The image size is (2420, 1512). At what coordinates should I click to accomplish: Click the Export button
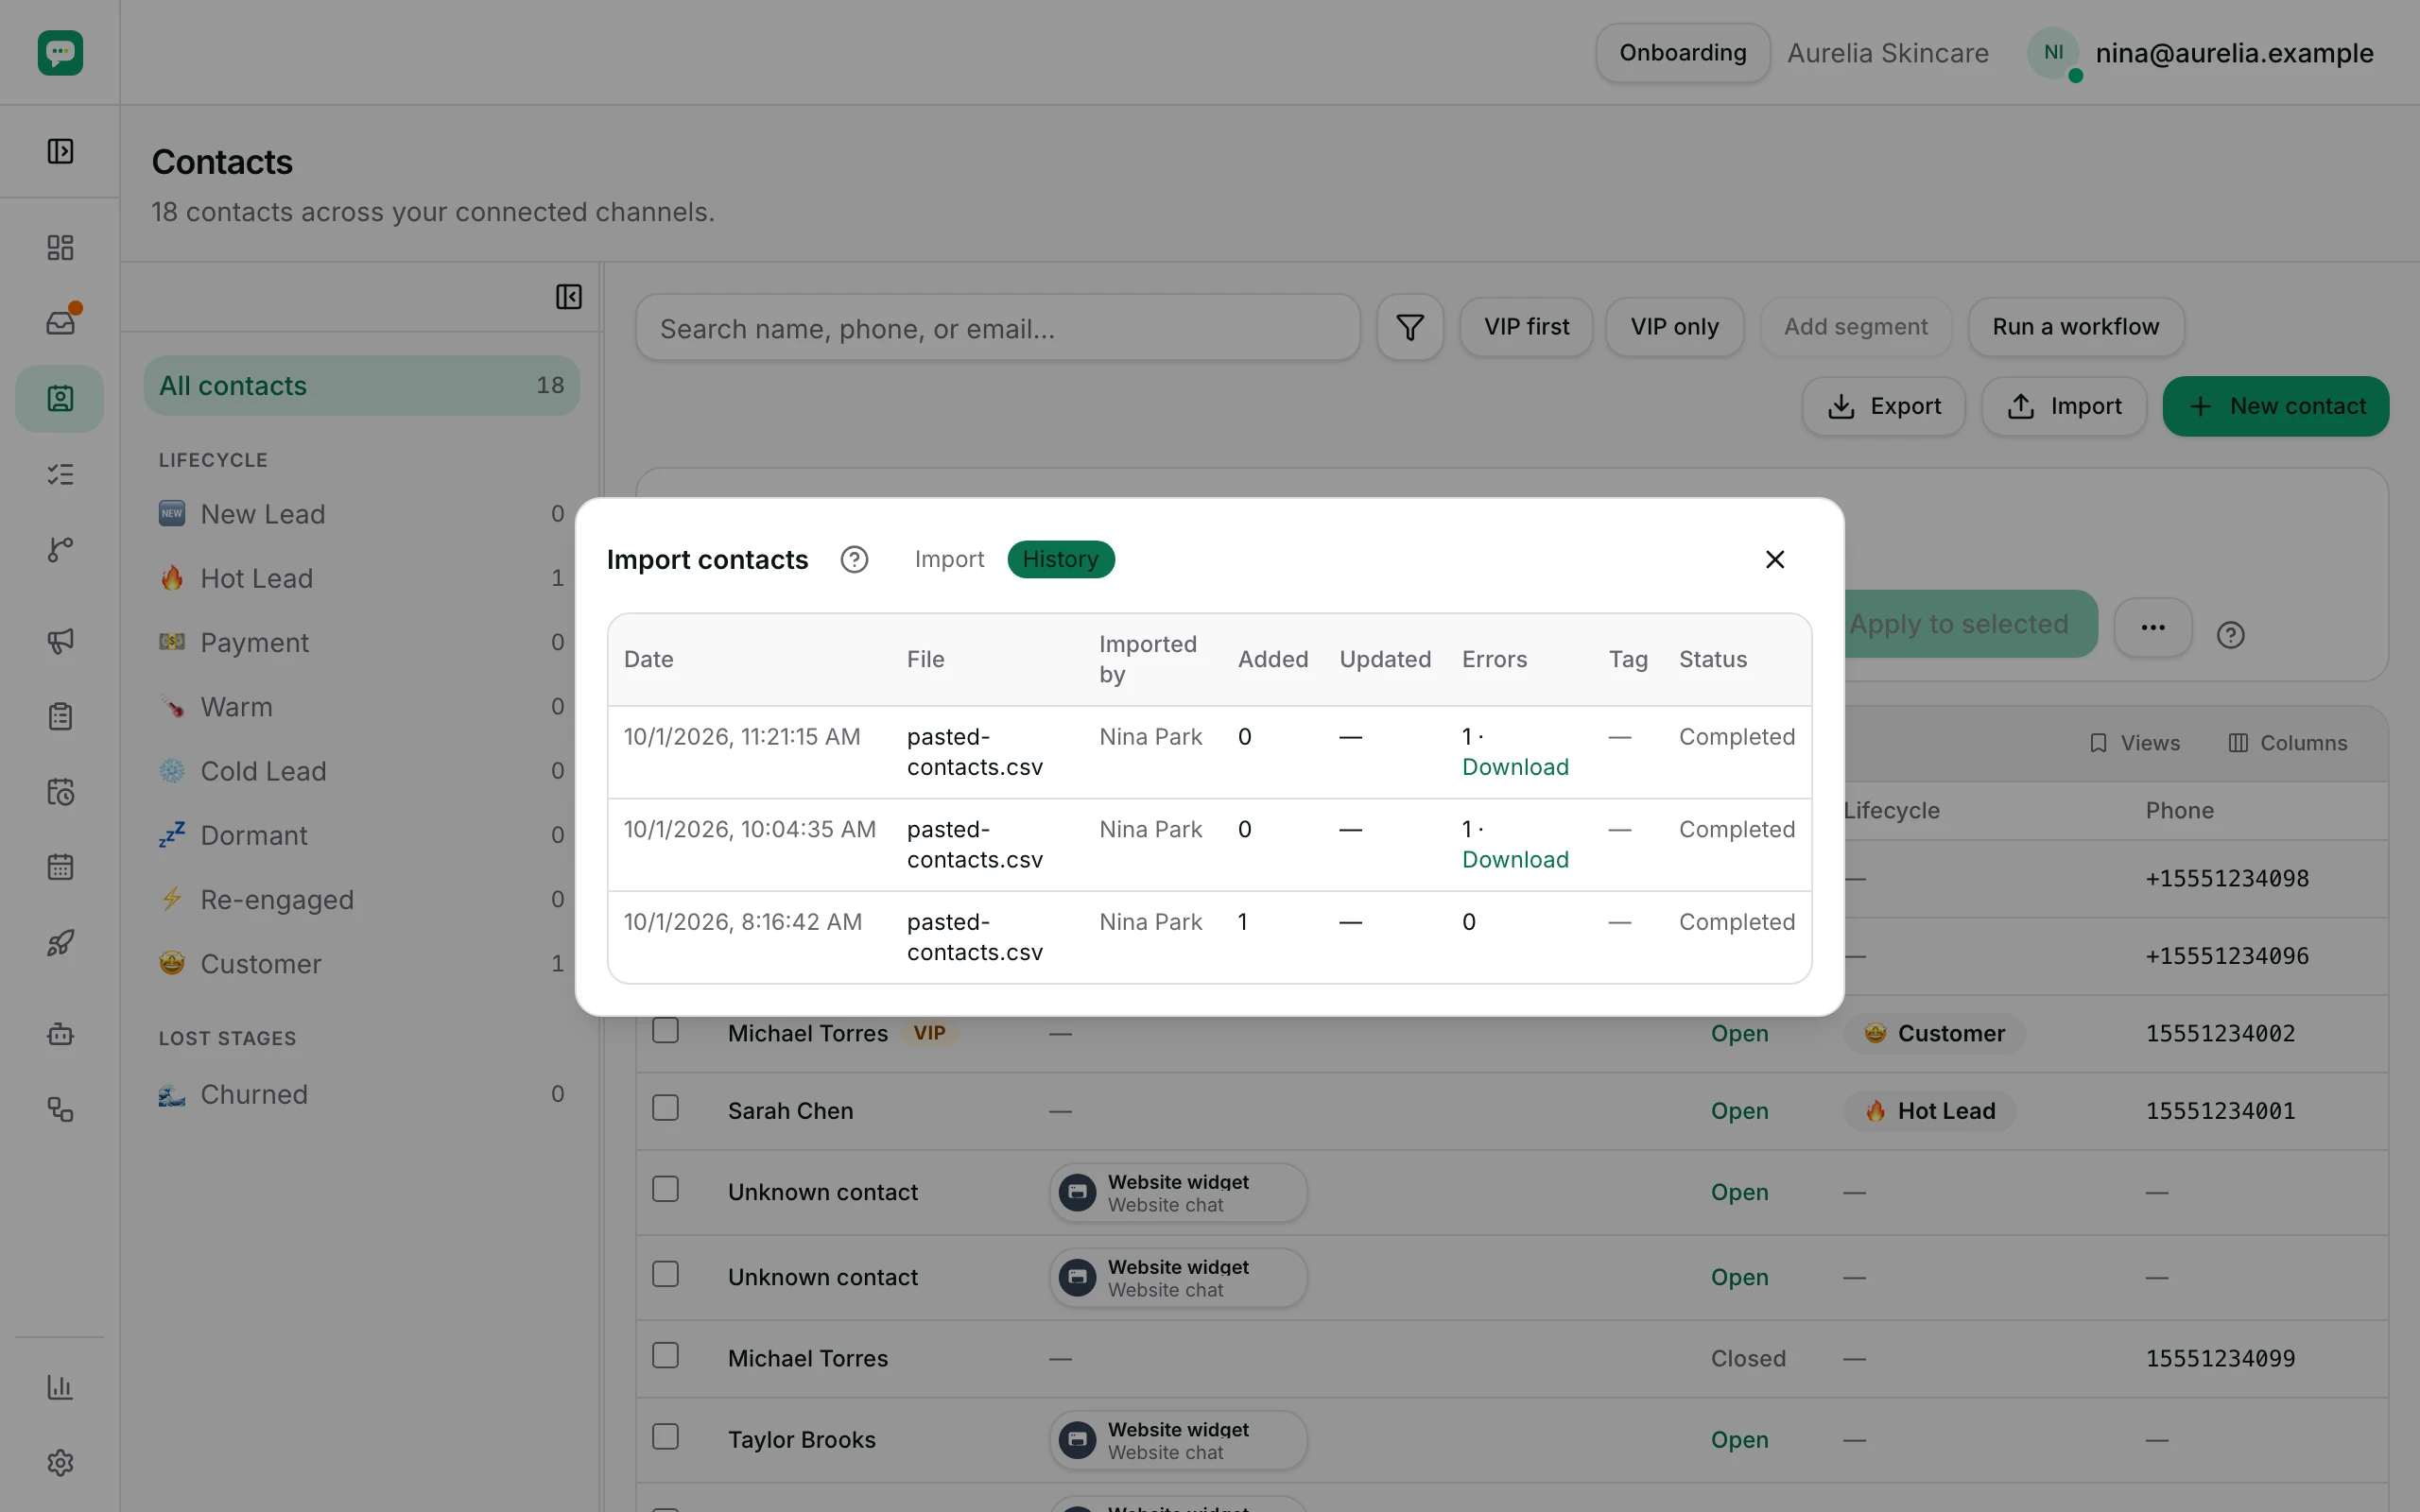pos(1884,406)
